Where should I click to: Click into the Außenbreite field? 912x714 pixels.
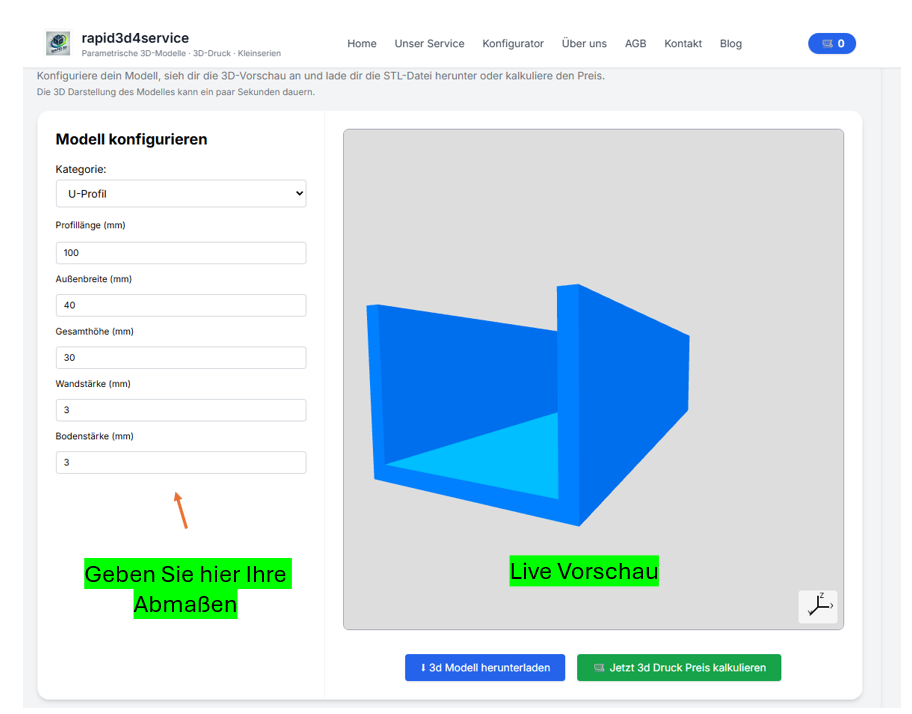click(x=181, y=305)
